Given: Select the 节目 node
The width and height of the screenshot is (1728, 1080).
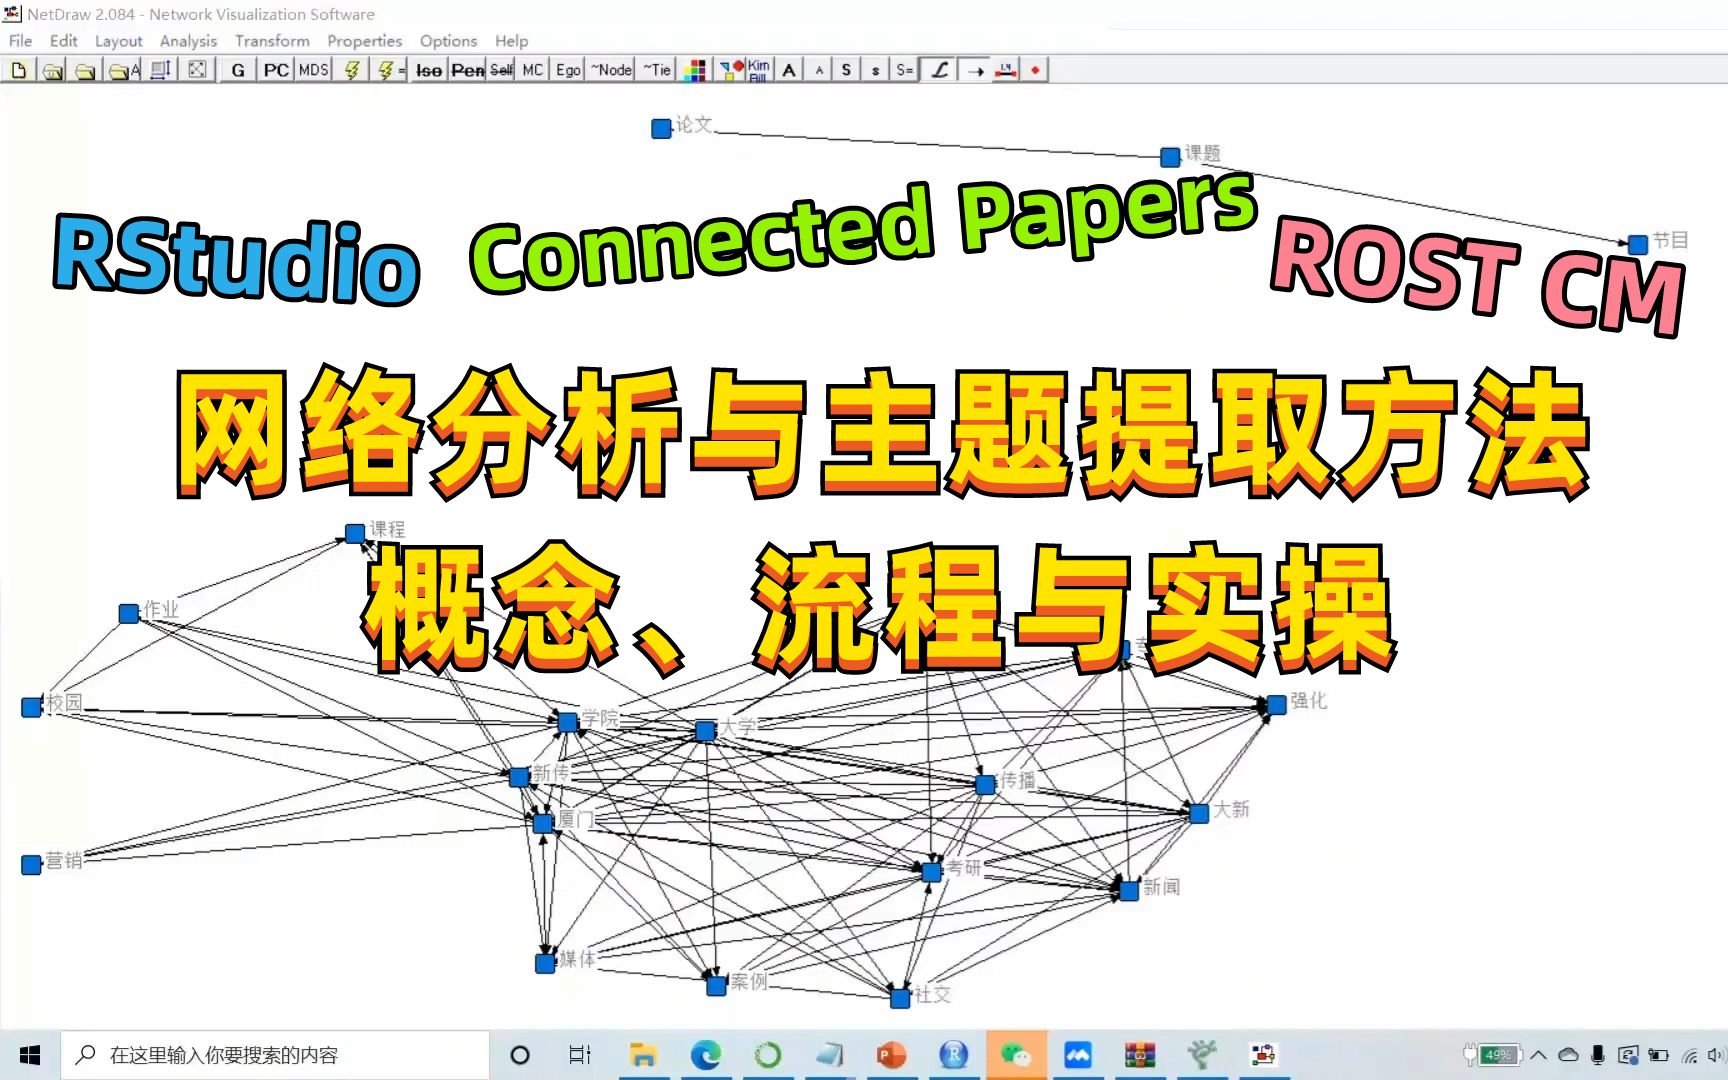Looking at the screenshot, I should [x=1638, y=245].
